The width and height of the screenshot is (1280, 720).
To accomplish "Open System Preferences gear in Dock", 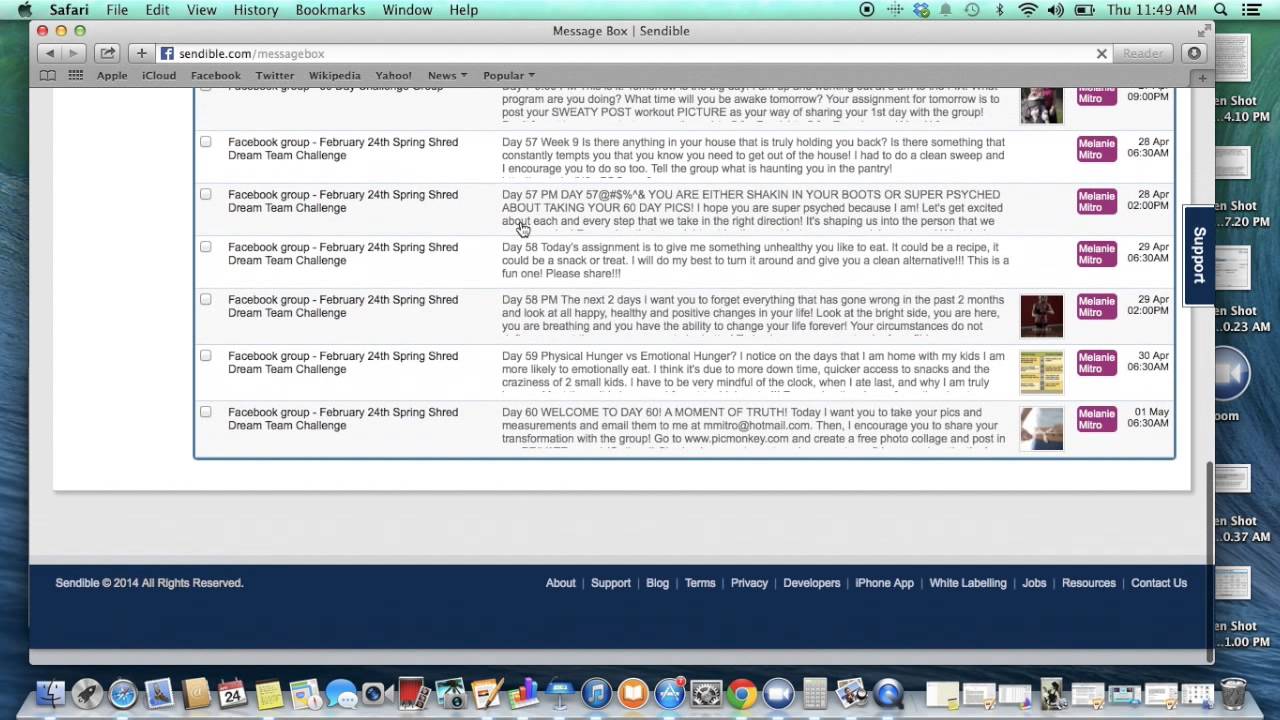I will [x=706, y=693].
